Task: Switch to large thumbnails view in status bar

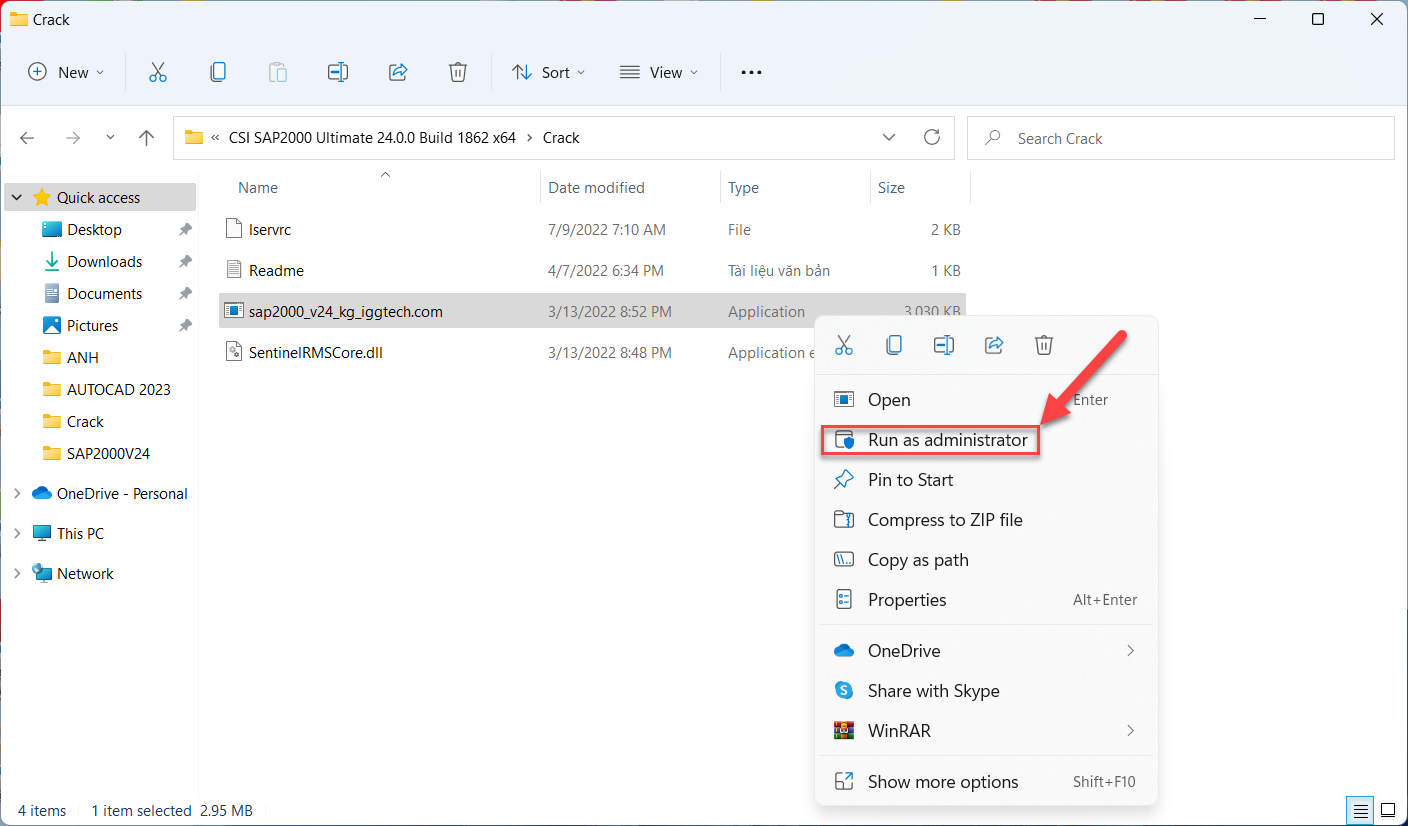Action: (x=1388, y=809)
